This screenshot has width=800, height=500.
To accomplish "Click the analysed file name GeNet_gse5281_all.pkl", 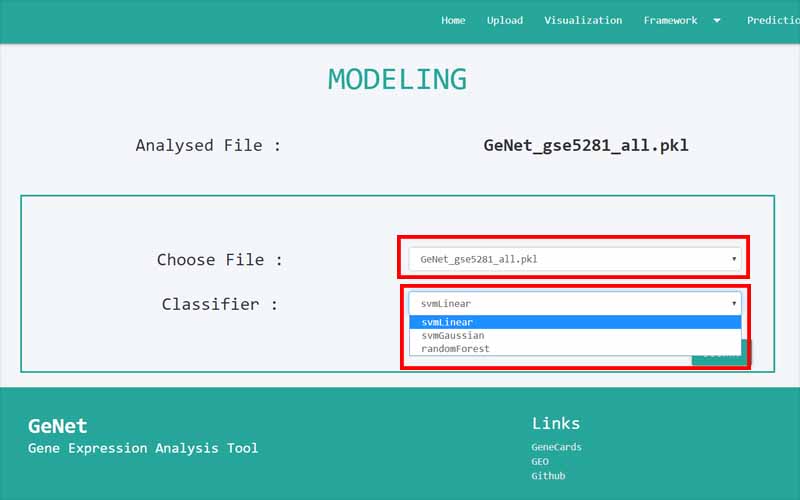I will click(585, 145).
